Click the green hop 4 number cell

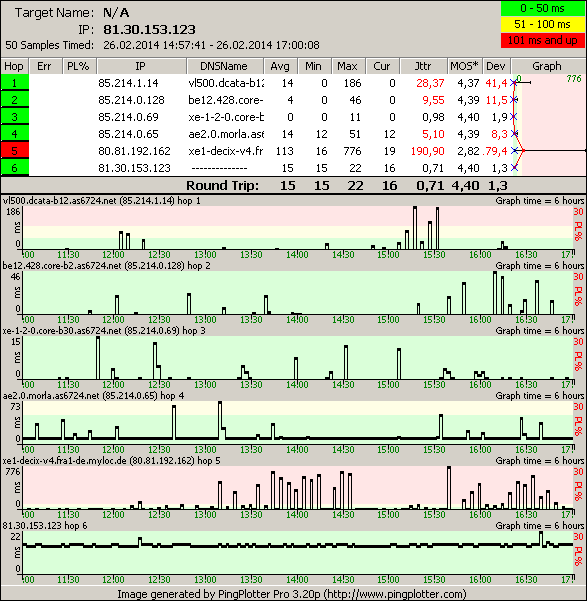pyautogui.click(x=15, y=133)
